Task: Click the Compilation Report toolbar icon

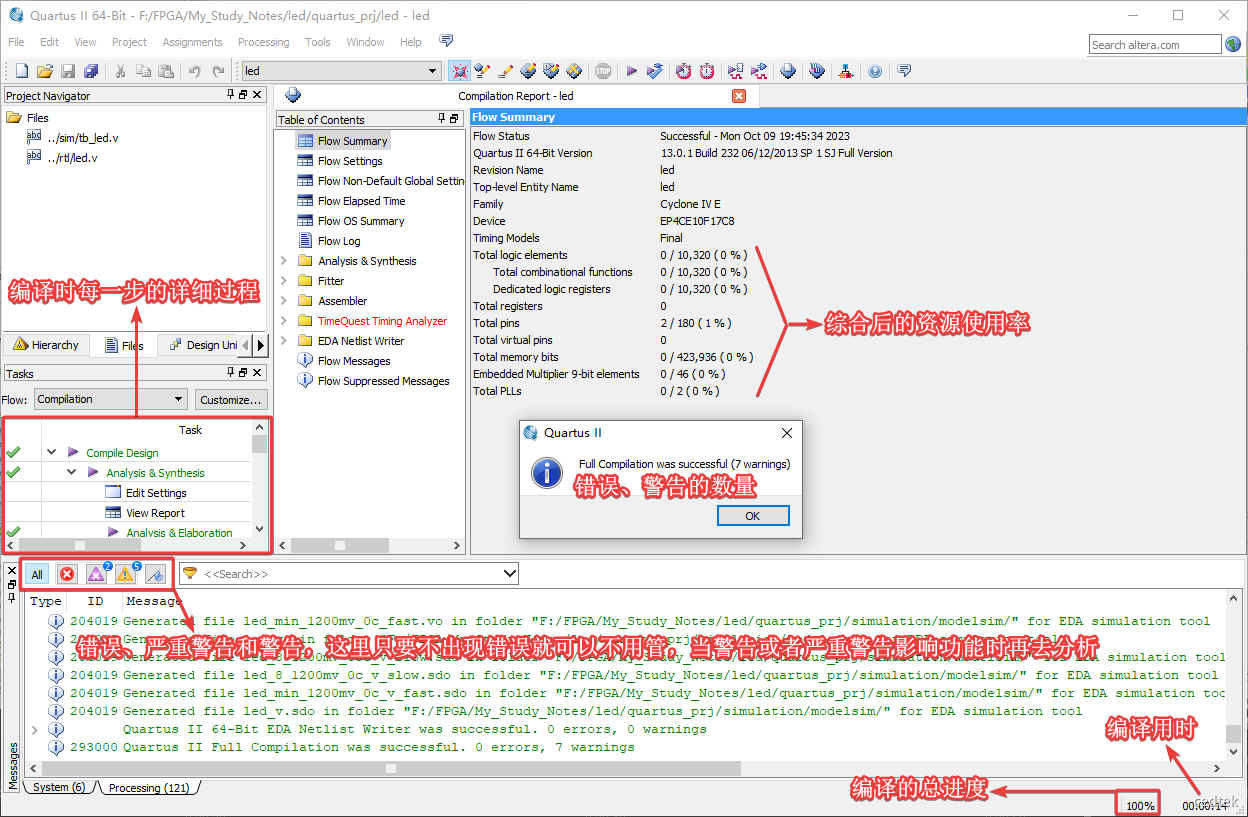Action: [x=789, y=71]
